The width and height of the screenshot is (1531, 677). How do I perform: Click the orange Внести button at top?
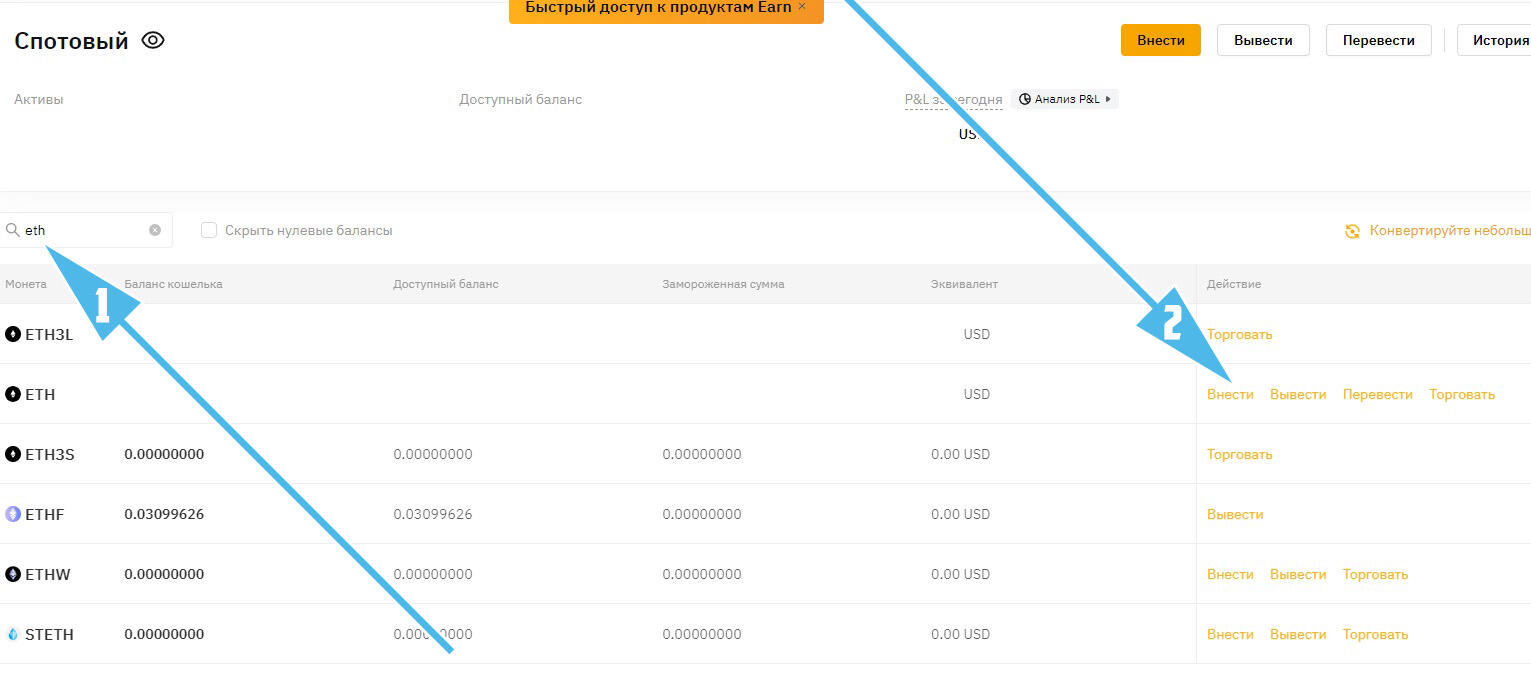coord(1161,41)
